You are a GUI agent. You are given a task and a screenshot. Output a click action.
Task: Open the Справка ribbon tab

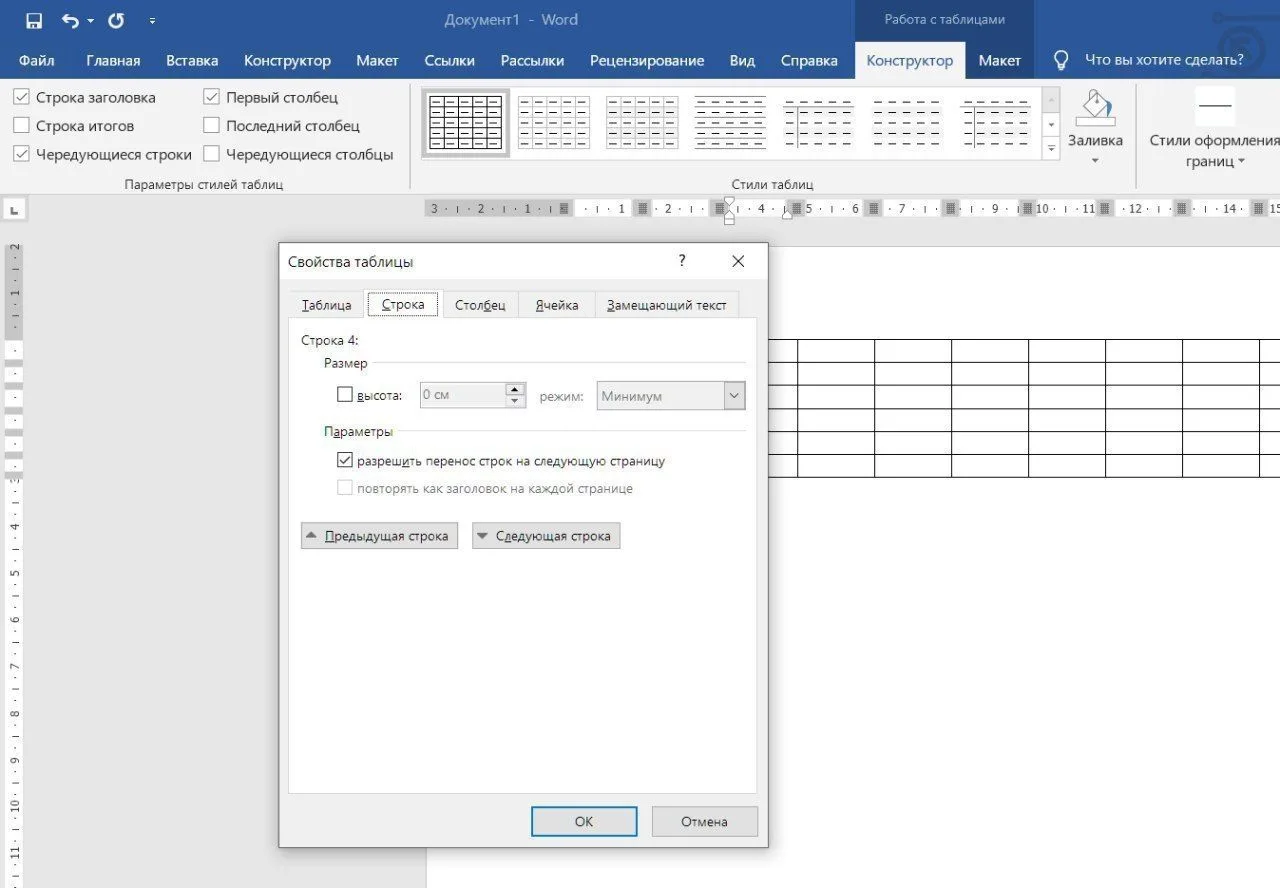(809, 60)
